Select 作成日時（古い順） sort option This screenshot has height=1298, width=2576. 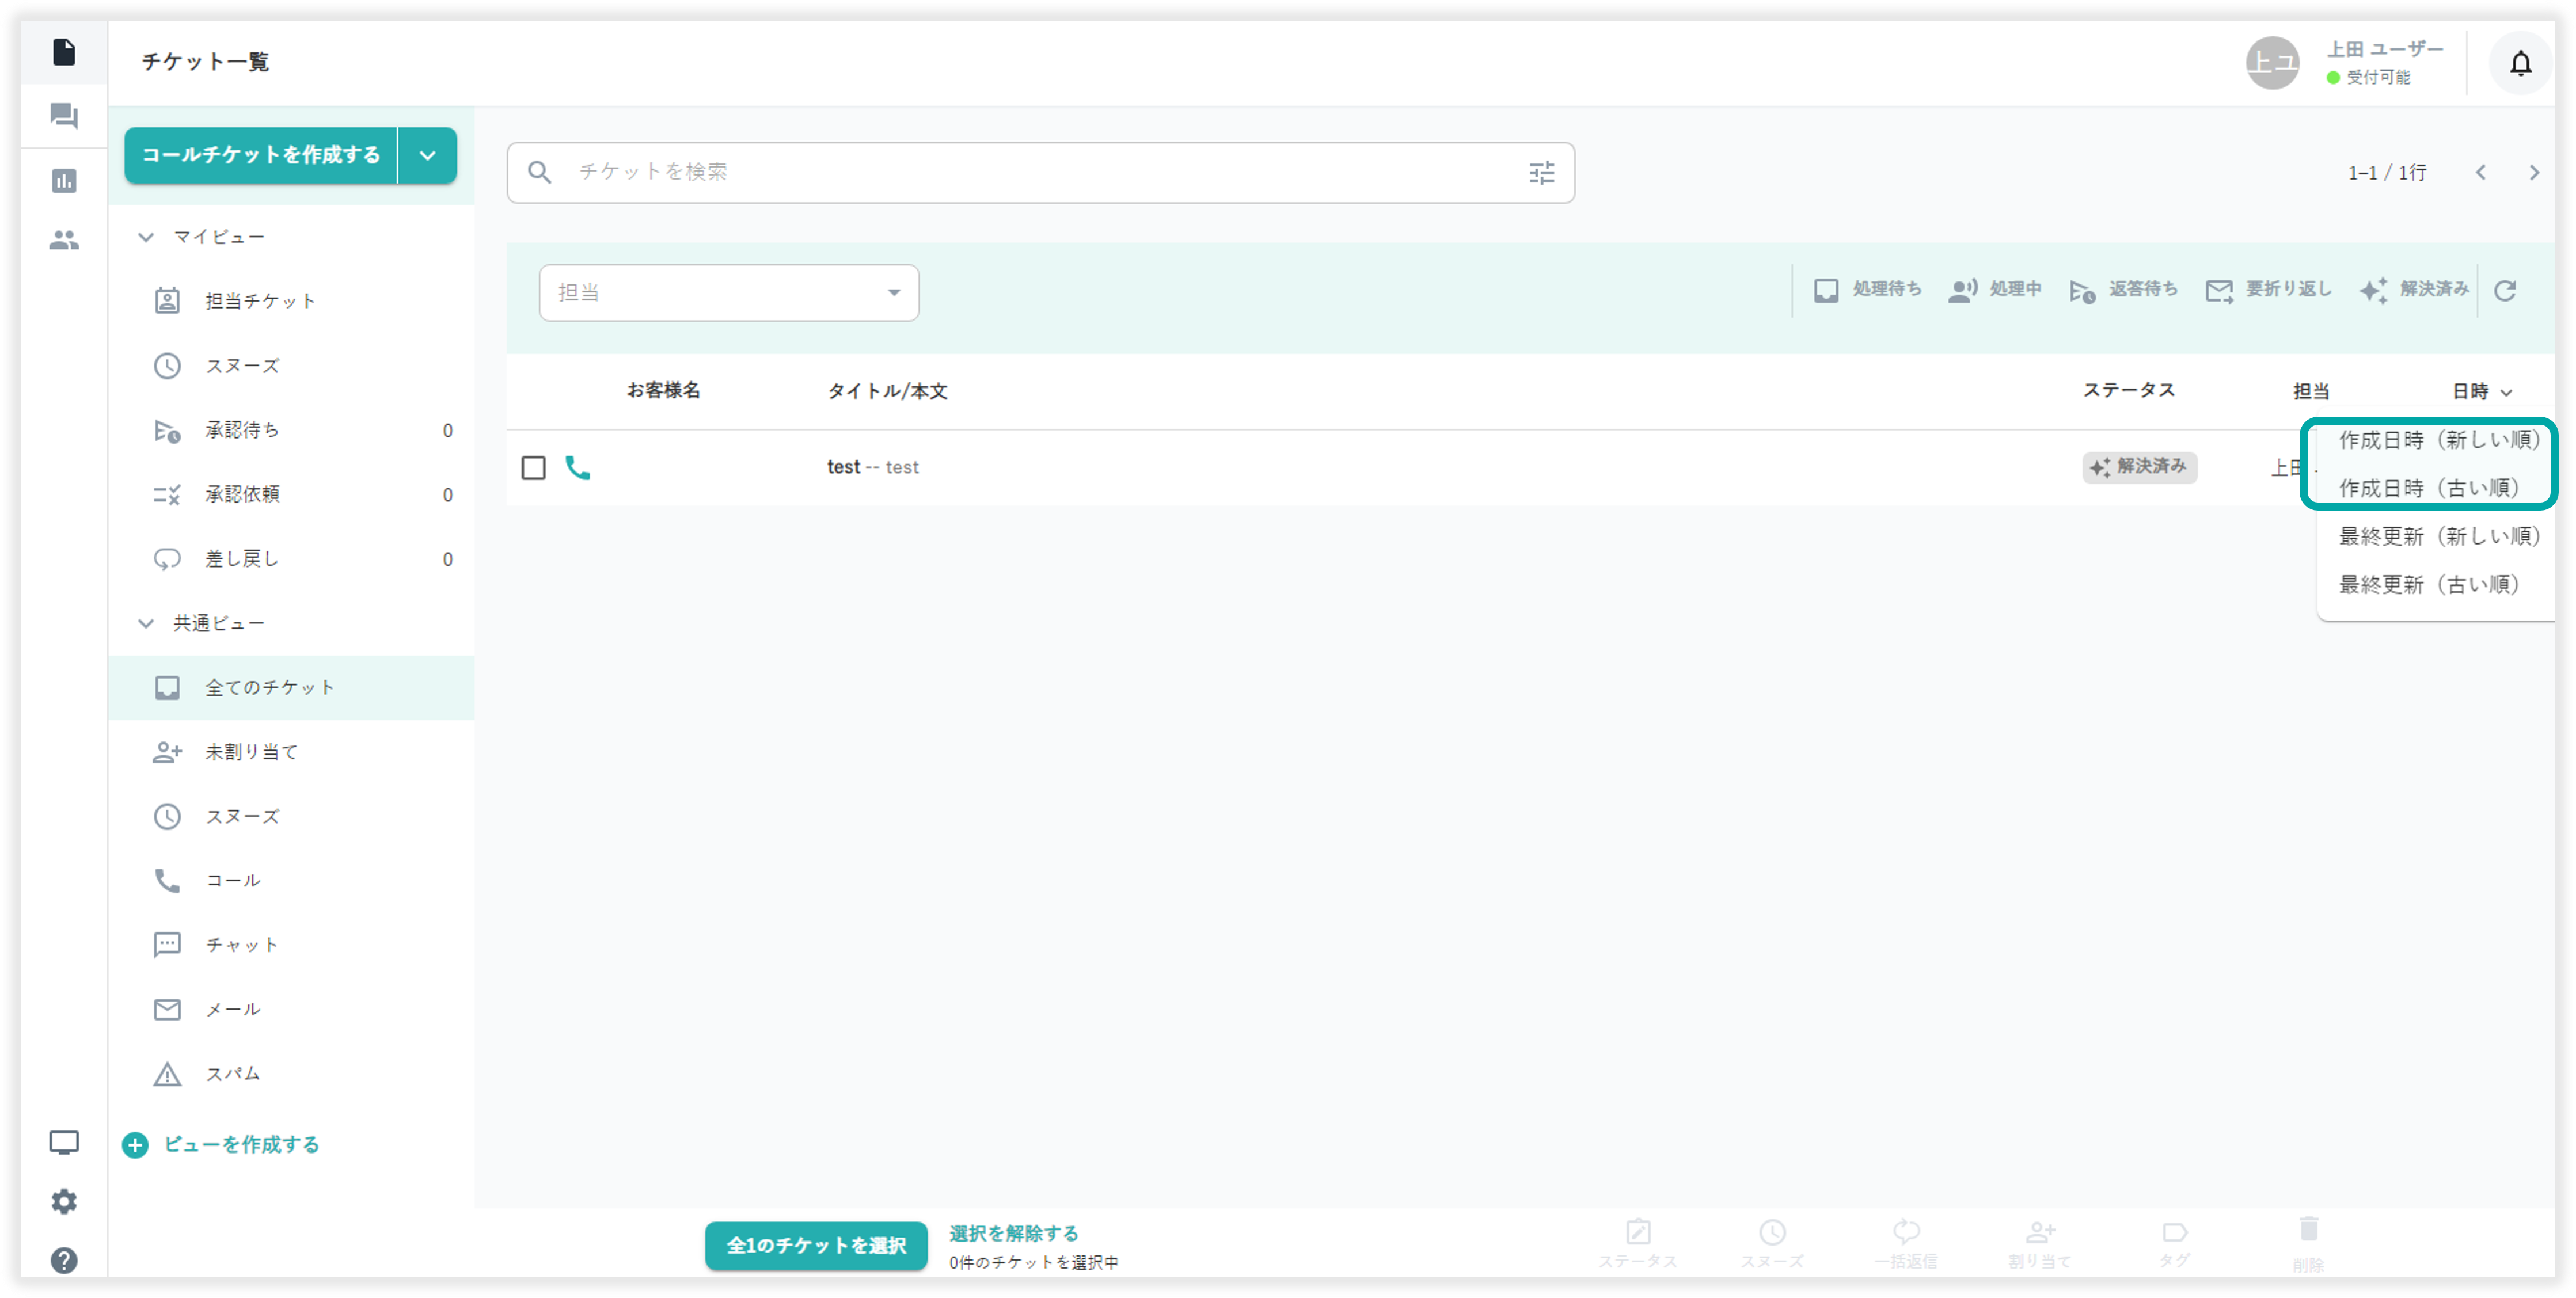[2427, 488]
